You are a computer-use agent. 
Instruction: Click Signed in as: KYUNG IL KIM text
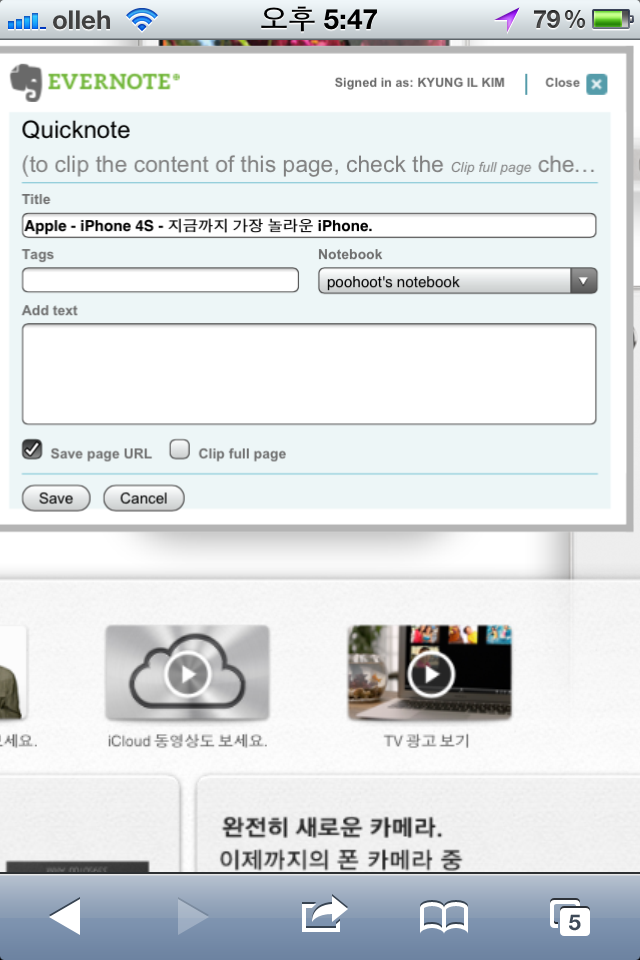[420, 83]
